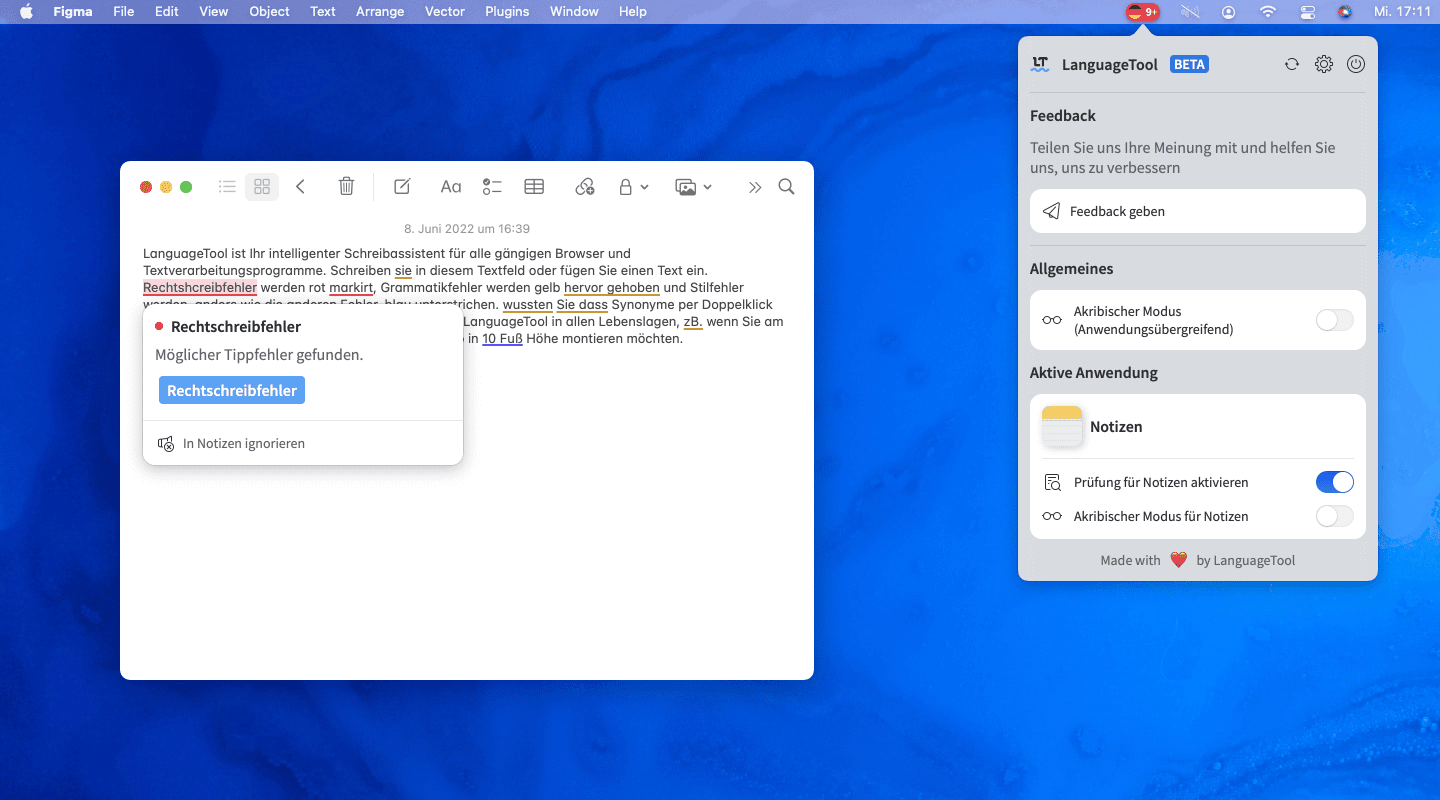Open the media photo dropdown
1440x800 pixels.
[x=693, y=186]
